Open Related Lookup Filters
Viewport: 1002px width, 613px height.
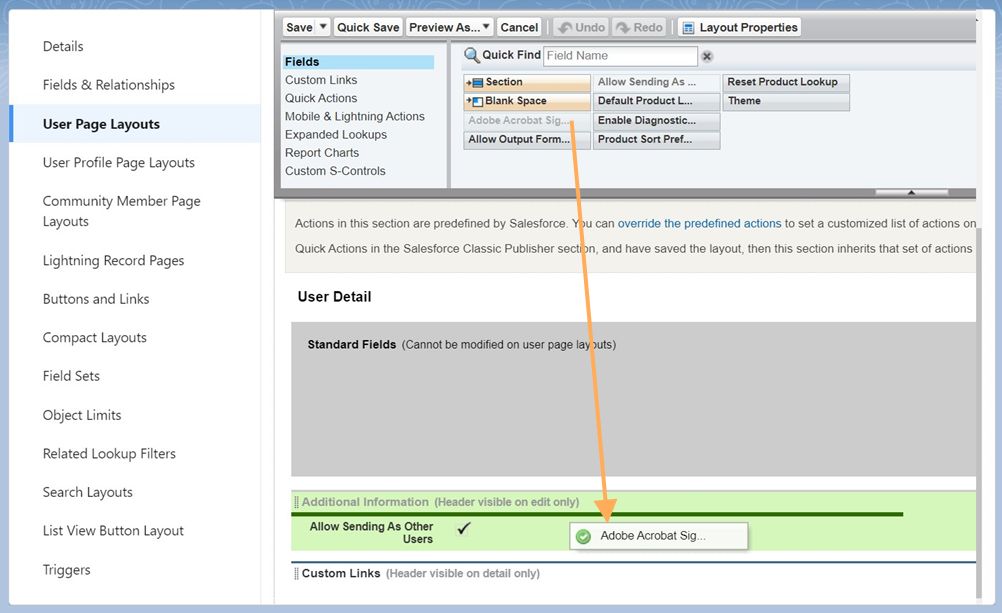click(x=109, y=454)
